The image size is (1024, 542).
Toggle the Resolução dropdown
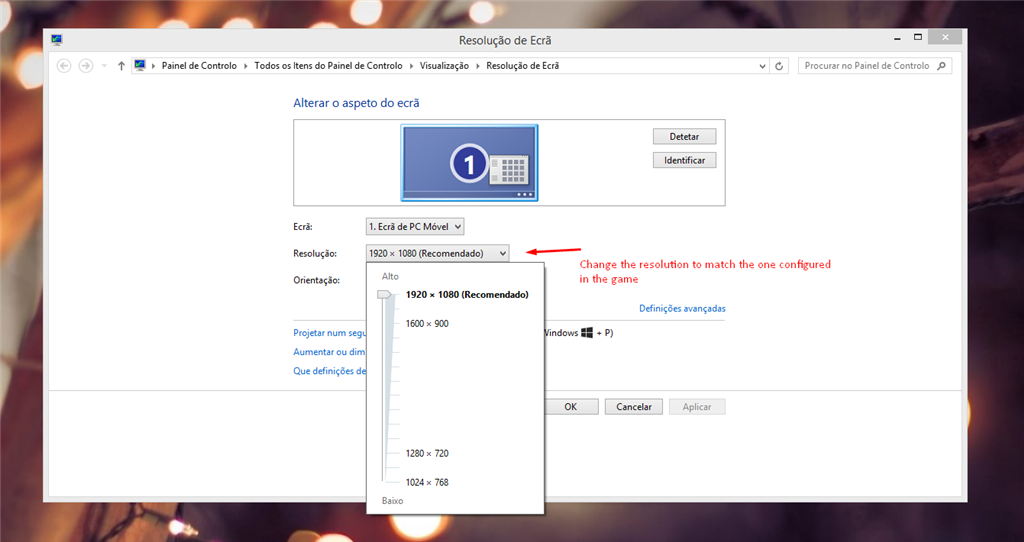coord(437,253)
